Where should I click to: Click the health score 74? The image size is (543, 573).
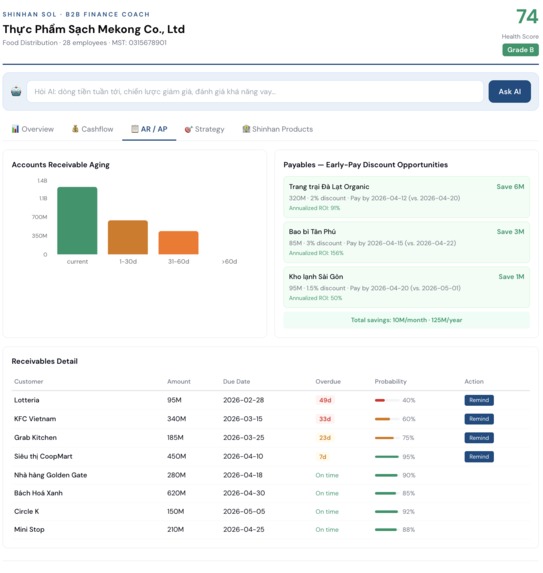click(x=527, y=16)
